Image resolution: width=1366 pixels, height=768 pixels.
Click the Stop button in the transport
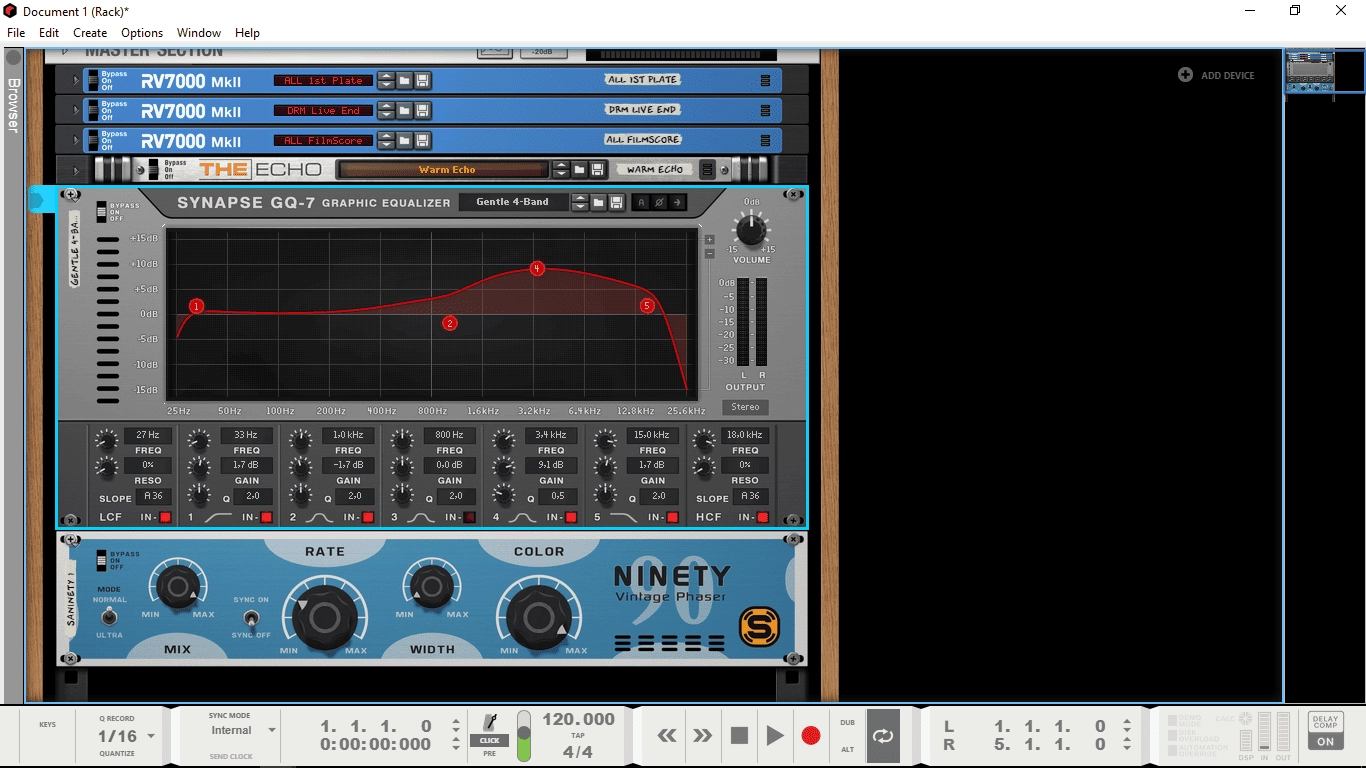coord(739,736)
